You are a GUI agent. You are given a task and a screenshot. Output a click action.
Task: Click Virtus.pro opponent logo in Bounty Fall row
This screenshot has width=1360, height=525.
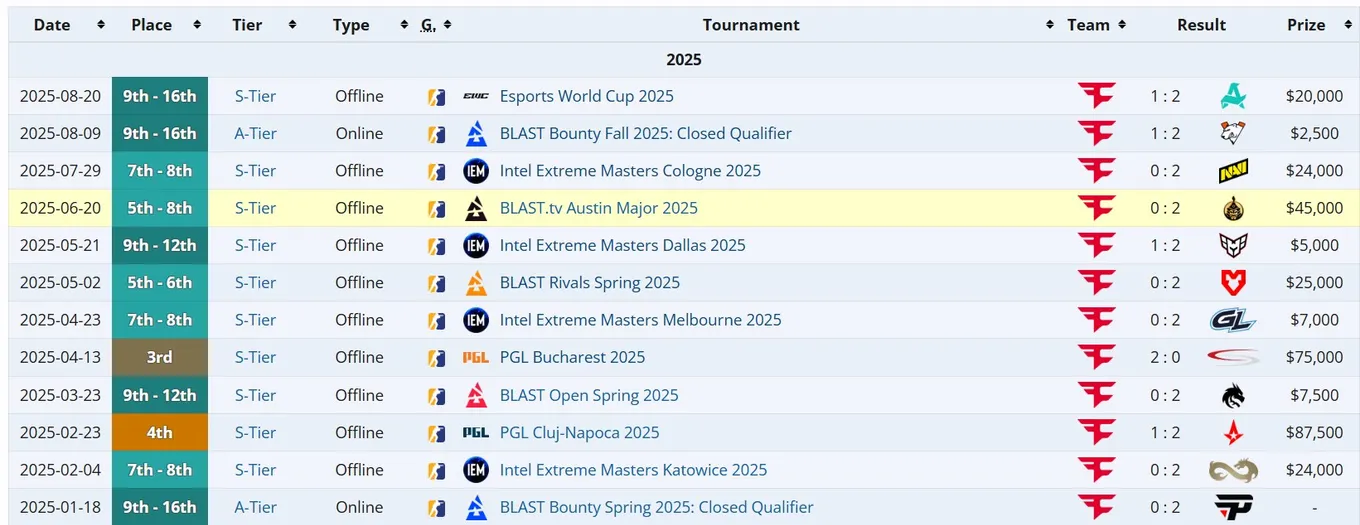(1233, 133)
